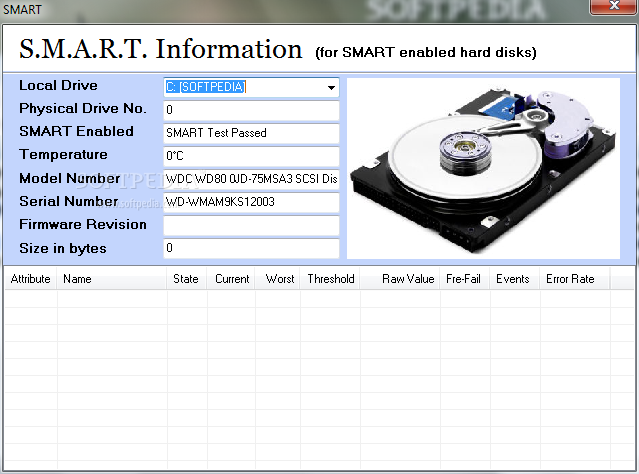Open the Local Drive dropdown arrow
The image size is (639, 474).
click(x=331, y=88)
